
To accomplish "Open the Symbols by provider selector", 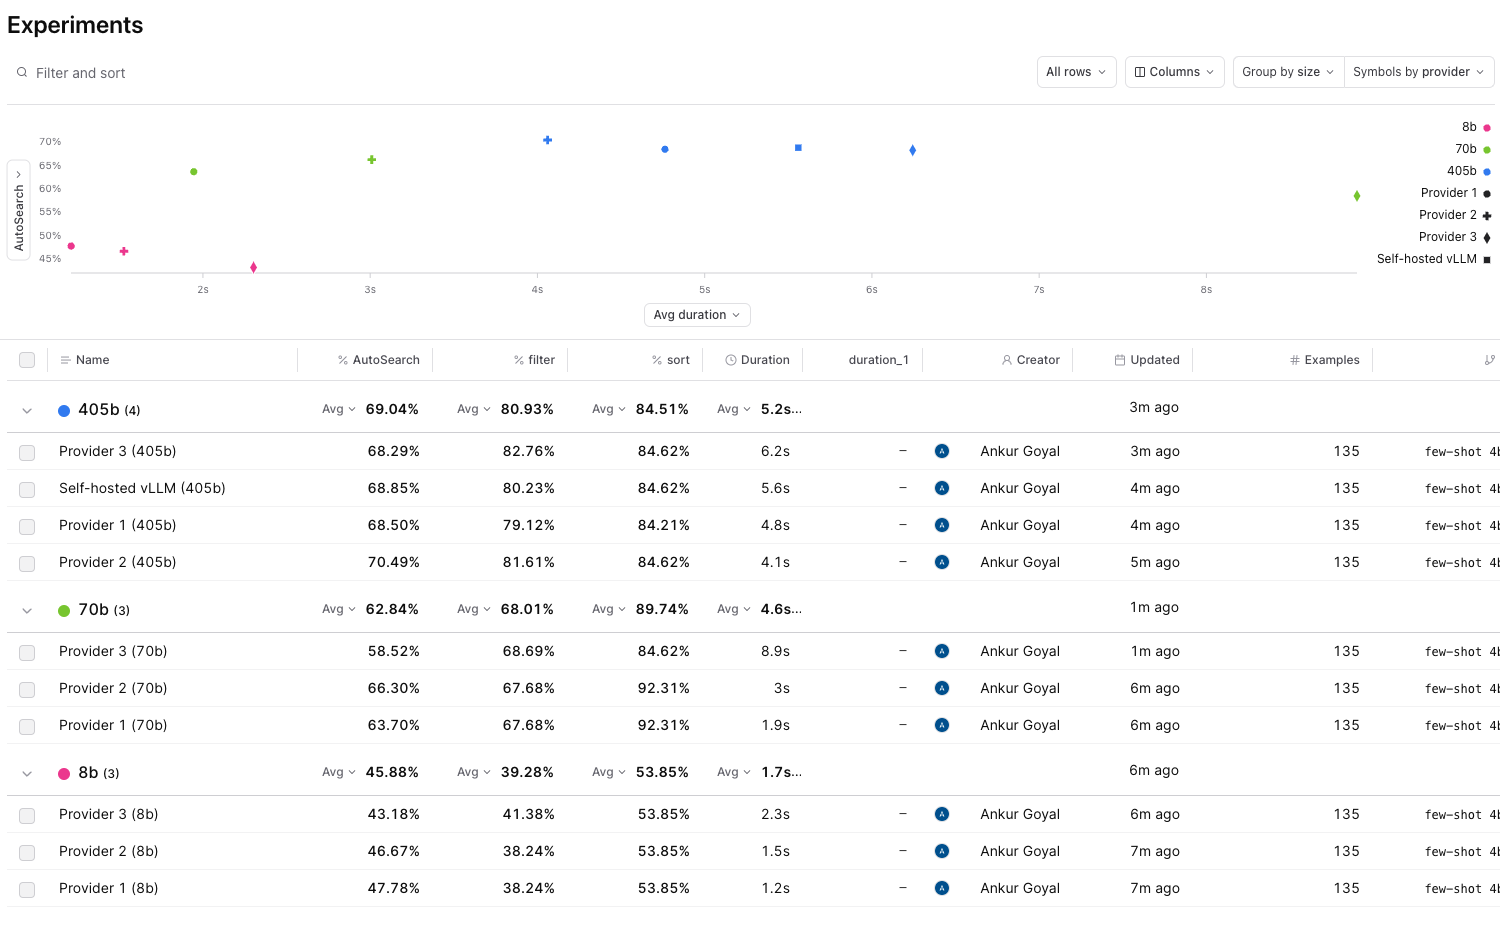I will click(x=1418, y=71).
